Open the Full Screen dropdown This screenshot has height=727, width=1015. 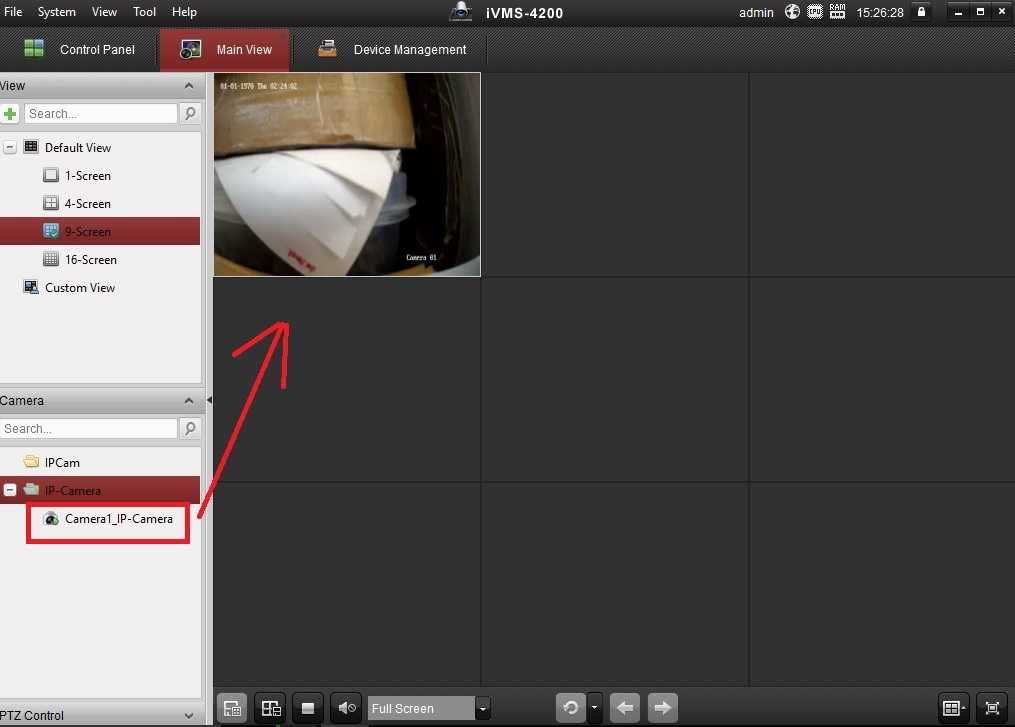pos(483,708)
